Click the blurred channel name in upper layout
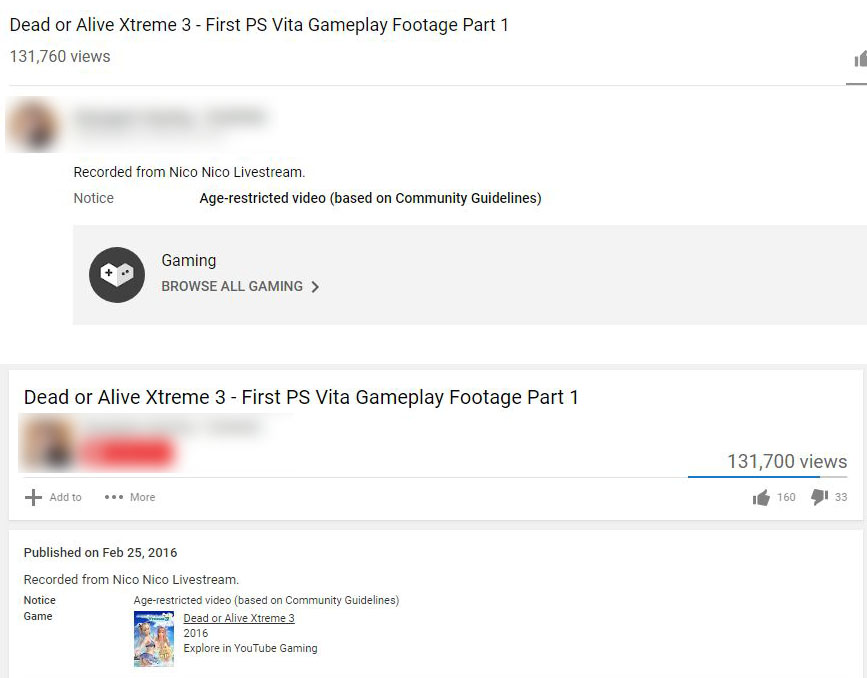 click(171, 117)
